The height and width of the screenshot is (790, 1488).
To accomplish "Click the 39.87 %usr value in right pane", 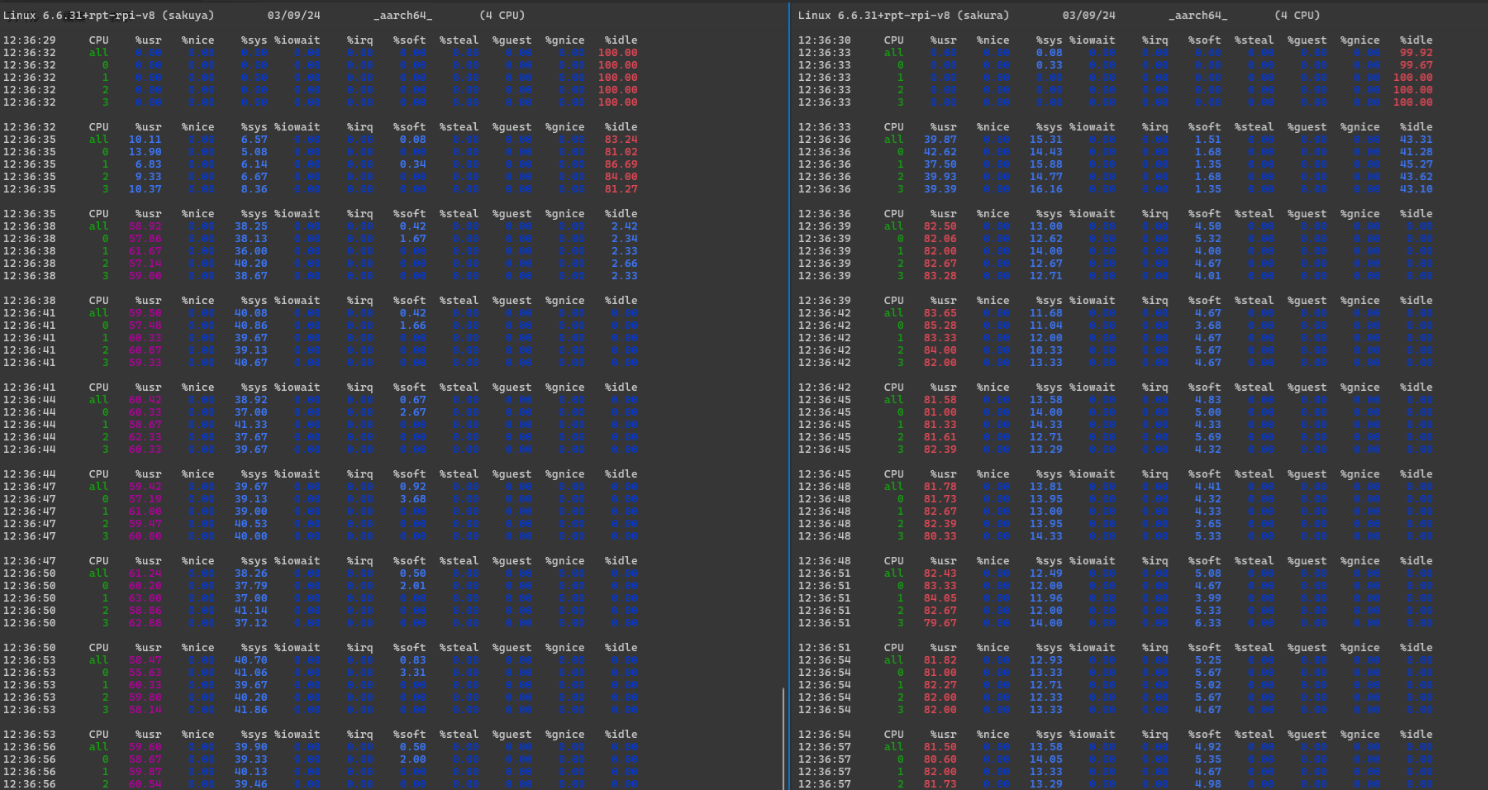I will (940, 140).
